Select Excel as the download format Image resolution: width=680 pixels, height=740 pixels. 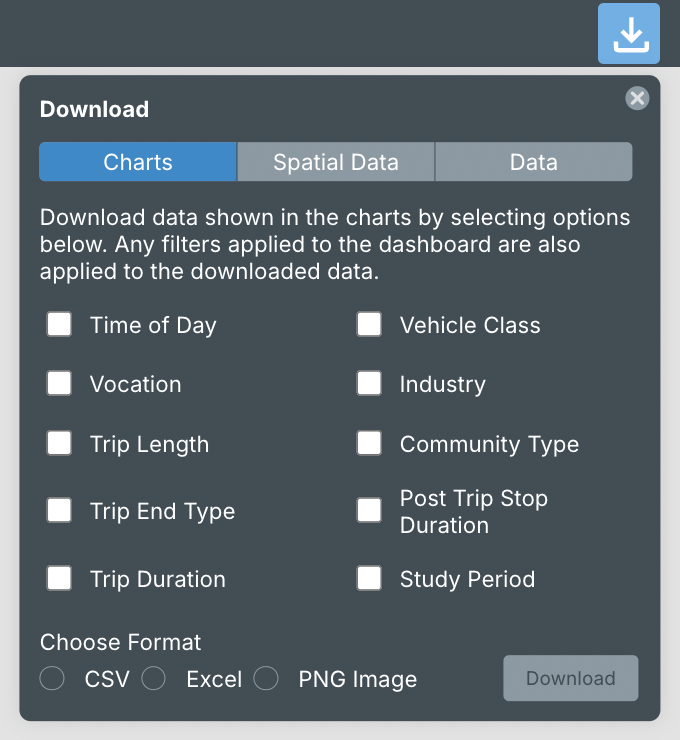pyautogui.click(x=154, y=679)
